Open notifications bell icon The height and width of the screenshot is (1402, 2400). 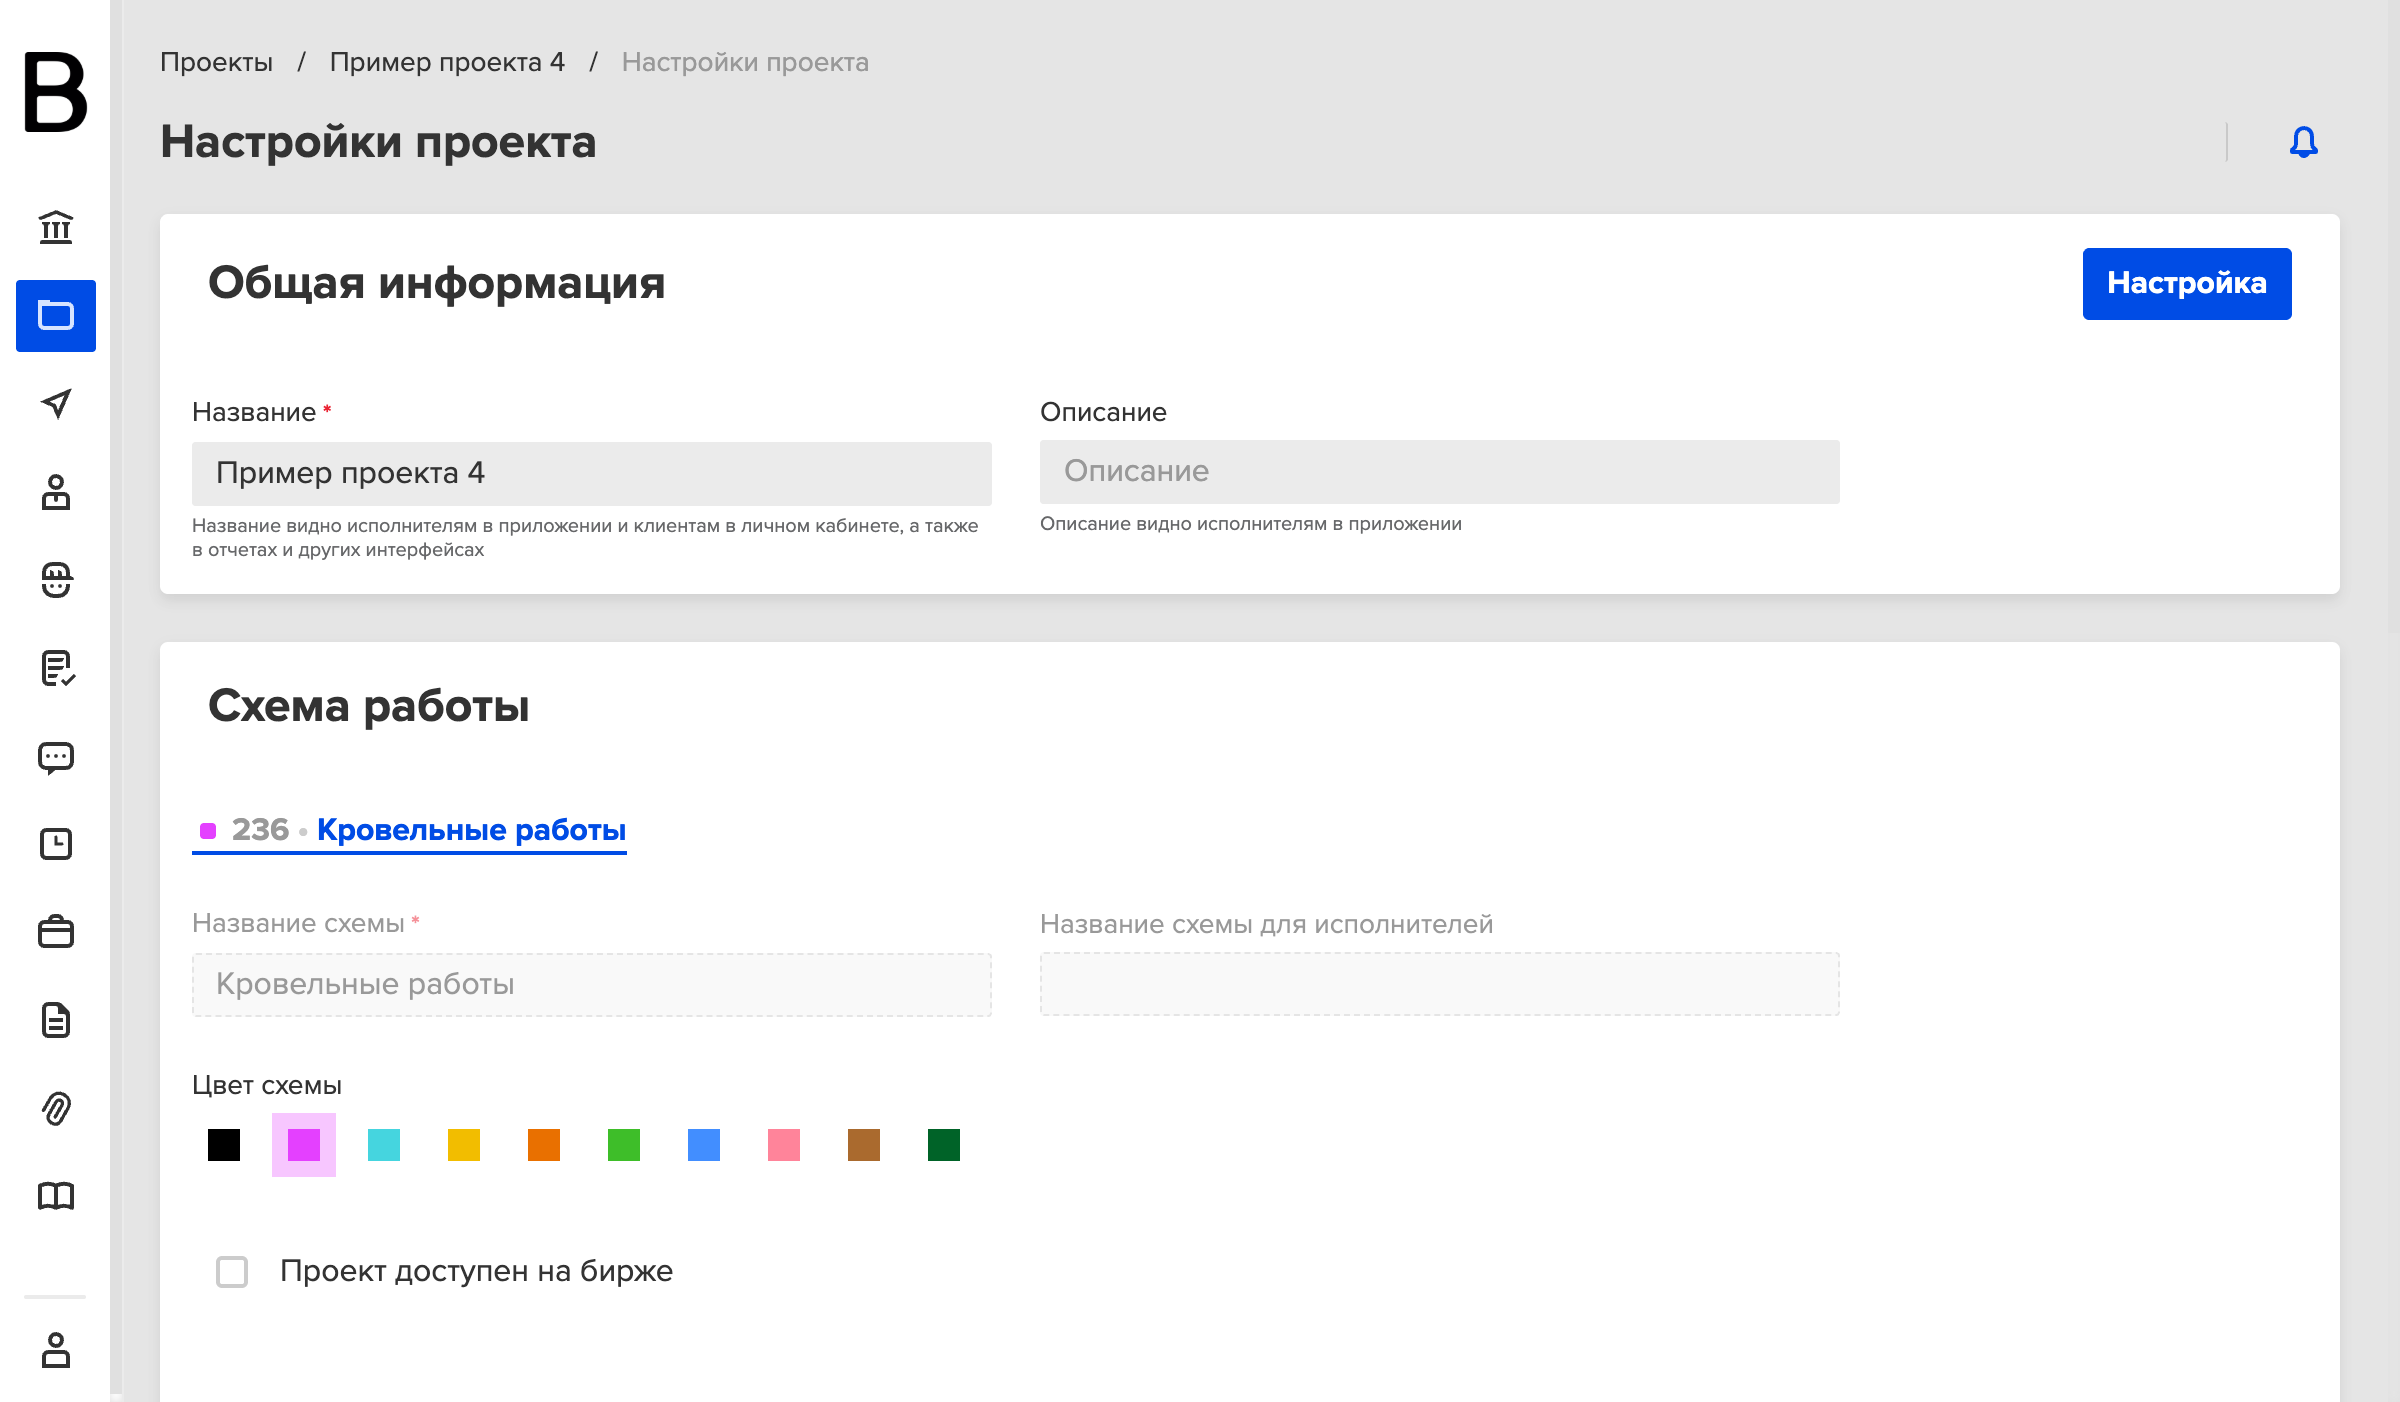click(2304, 142)
